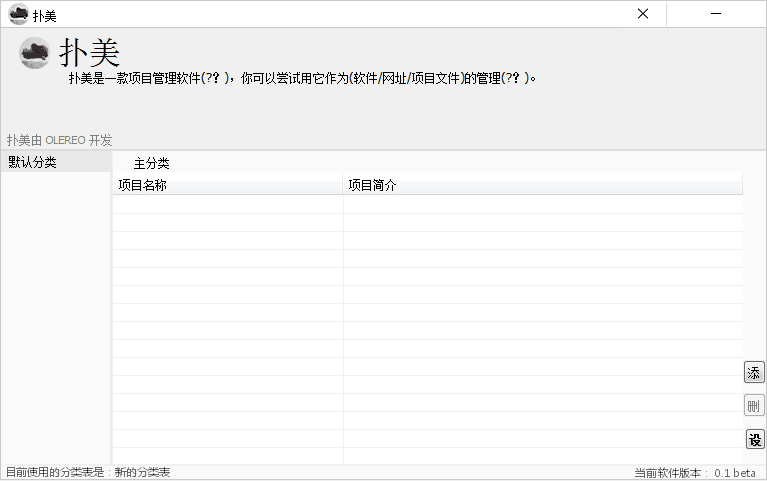
Task: Click the 添 (add) button
Action: pos(754,373)
